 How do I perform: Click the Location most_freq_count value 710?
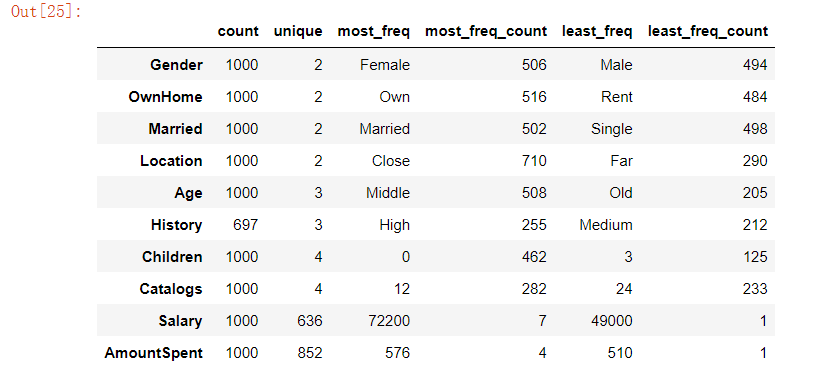[533, 161]
